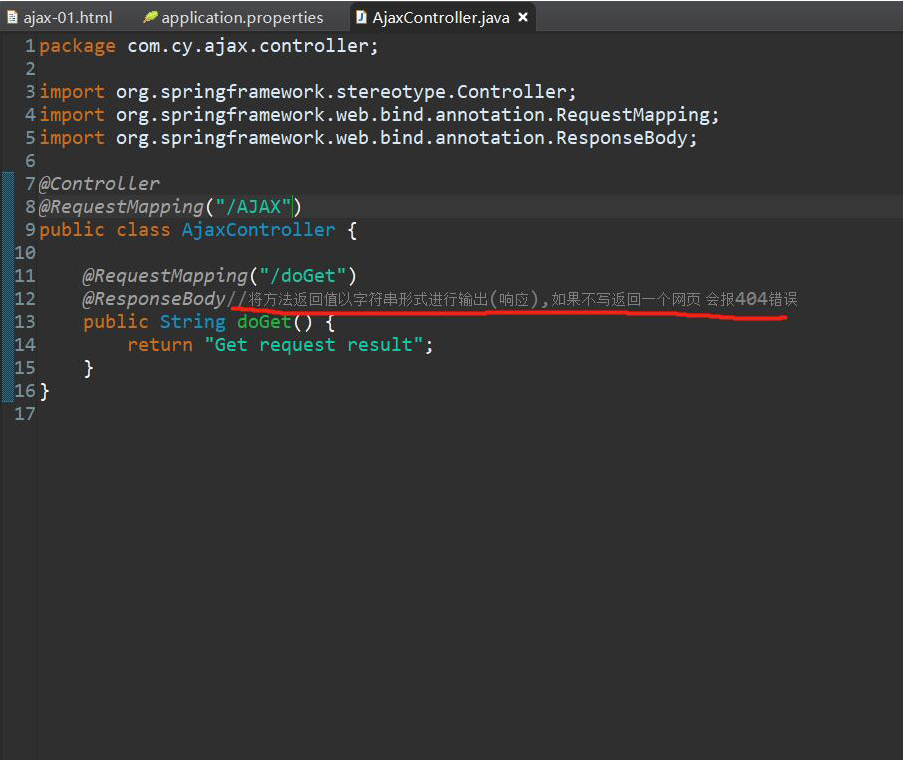Click the @RequestMapping annotation on line 11
This screenshot has height=760, width=903.
165,276
